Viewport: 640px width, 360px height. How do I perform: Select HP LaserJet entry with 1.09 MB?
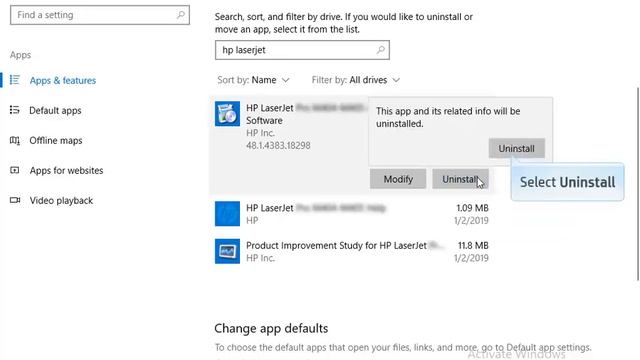[352, 214]
